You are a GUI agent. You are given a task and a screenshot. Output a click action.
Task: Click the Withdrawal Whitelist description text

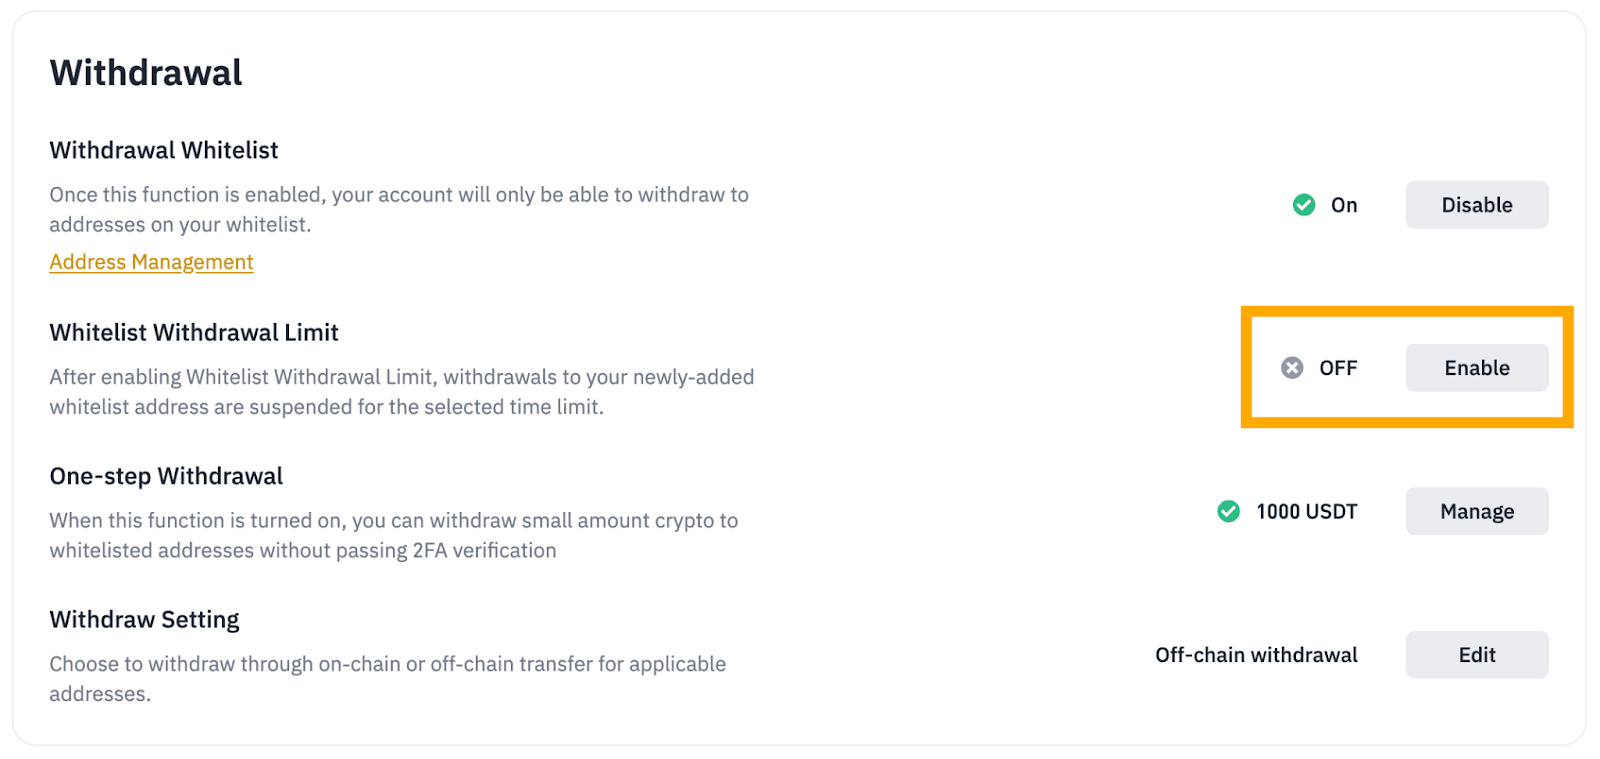(x=399, y=209)
